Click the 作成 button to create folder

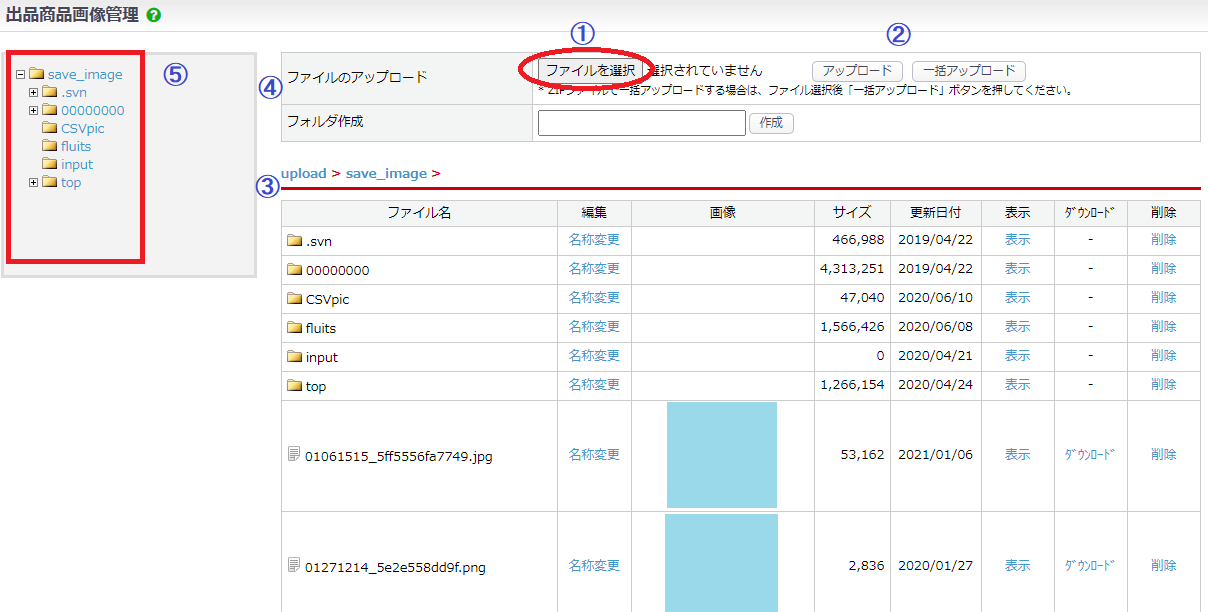(771, 123)
